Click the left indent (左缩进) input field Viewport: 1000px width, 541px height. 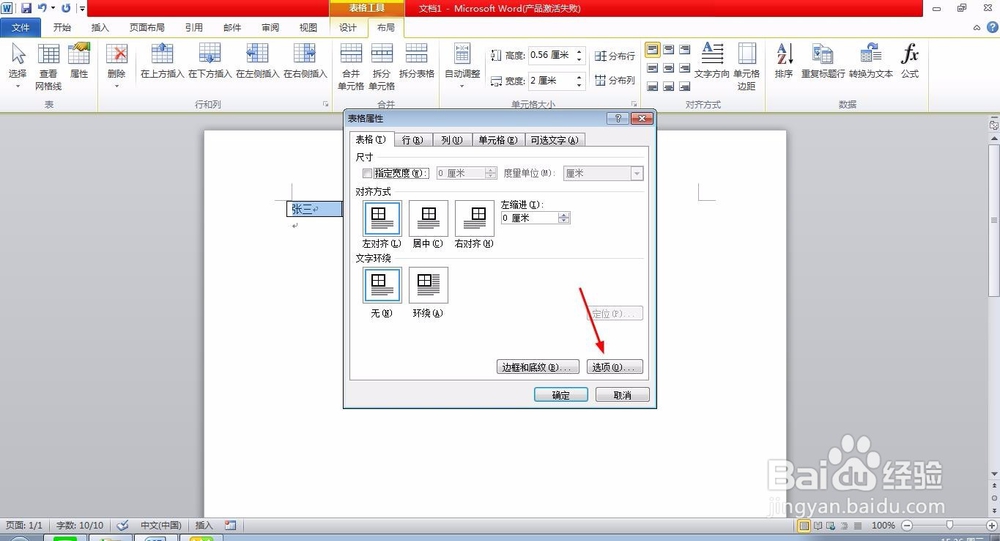529,218
